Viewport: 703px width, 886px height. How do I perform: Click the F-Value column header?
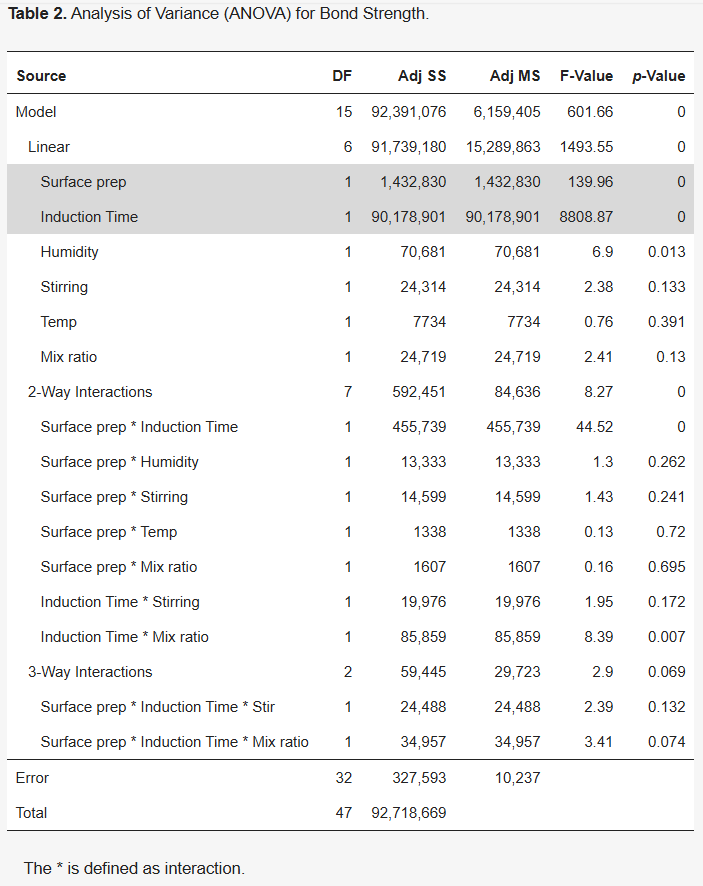coord(587,76)
